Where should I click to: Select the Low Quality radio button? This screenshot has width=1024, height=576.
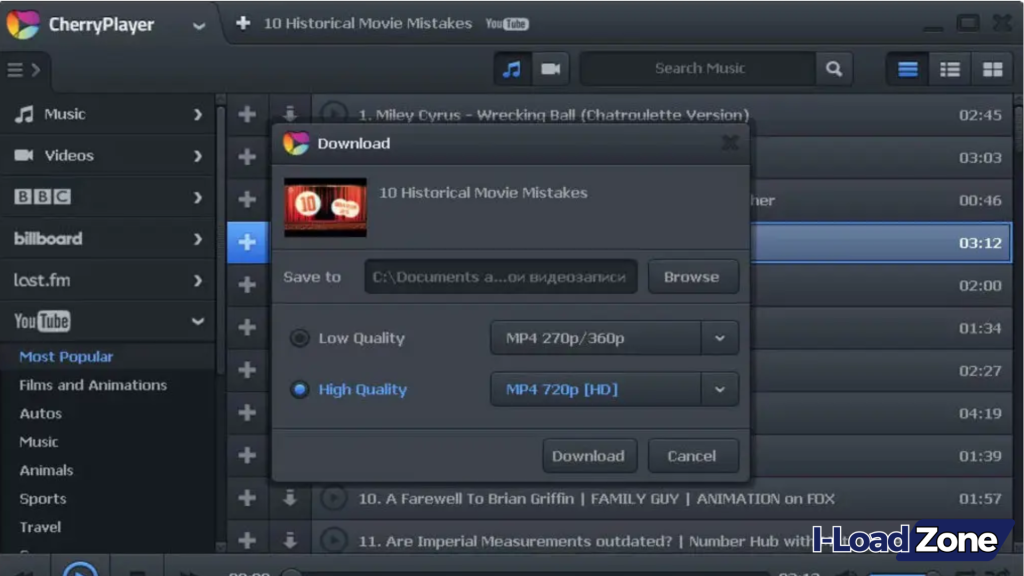(x=300, y=338)
